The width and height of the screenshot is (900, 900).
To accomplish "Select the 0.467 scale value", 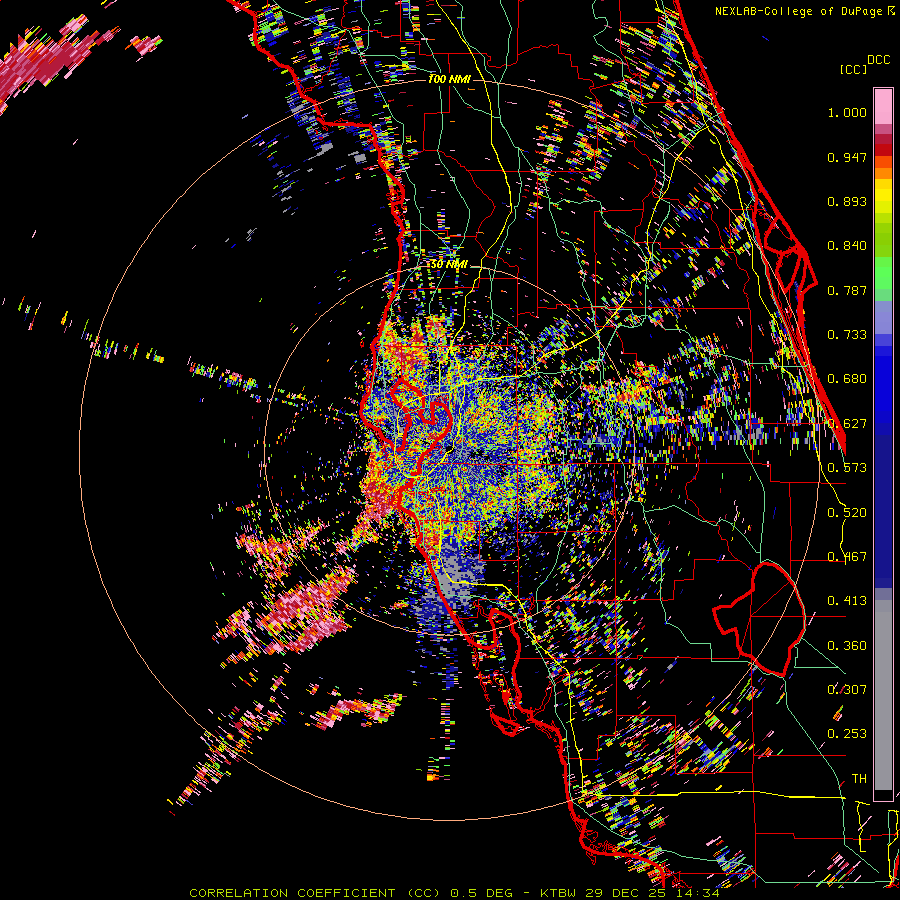I will (x=847, y=557).
